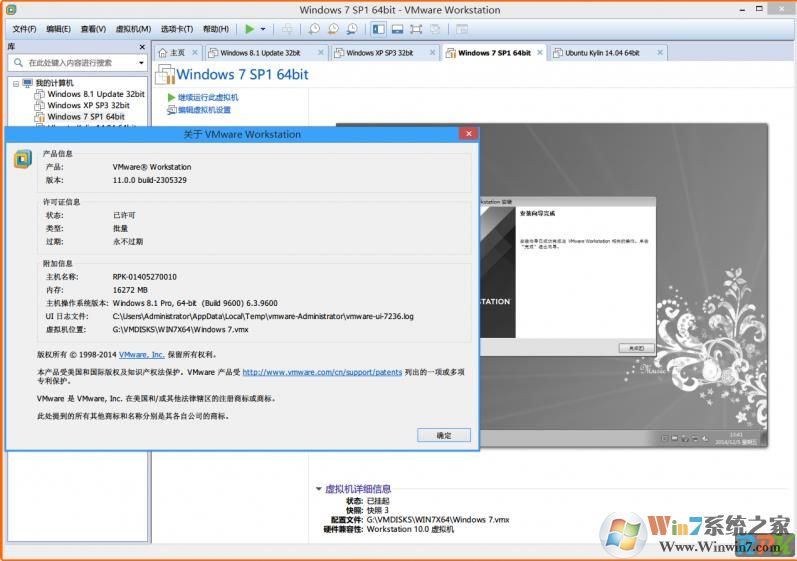Click the library search input field
The image size is (797, 561).
pyautogui.click(x=77, y=63)
